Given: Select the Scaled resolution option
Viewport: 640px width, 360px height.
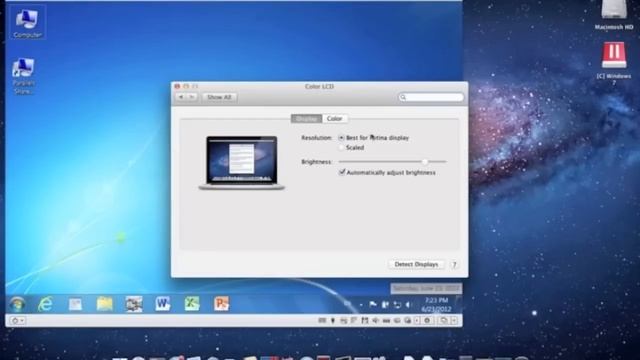Looking at the screenshot, I should (x=341, y=148).
